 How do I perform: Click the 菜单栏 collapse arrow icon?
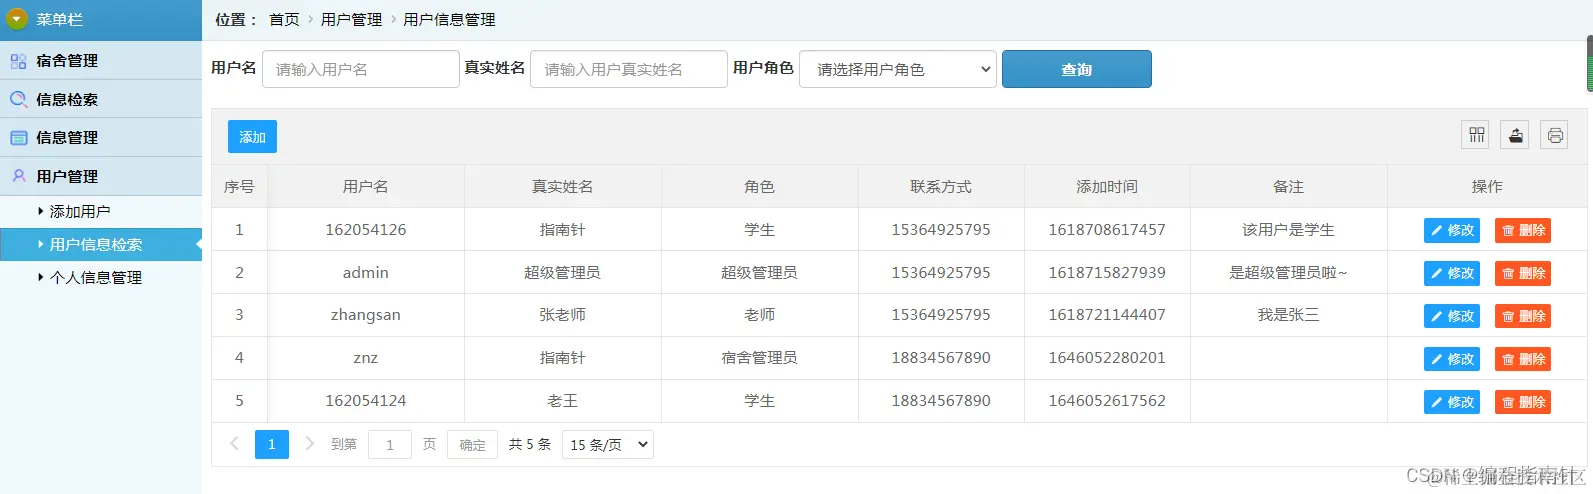17,19
